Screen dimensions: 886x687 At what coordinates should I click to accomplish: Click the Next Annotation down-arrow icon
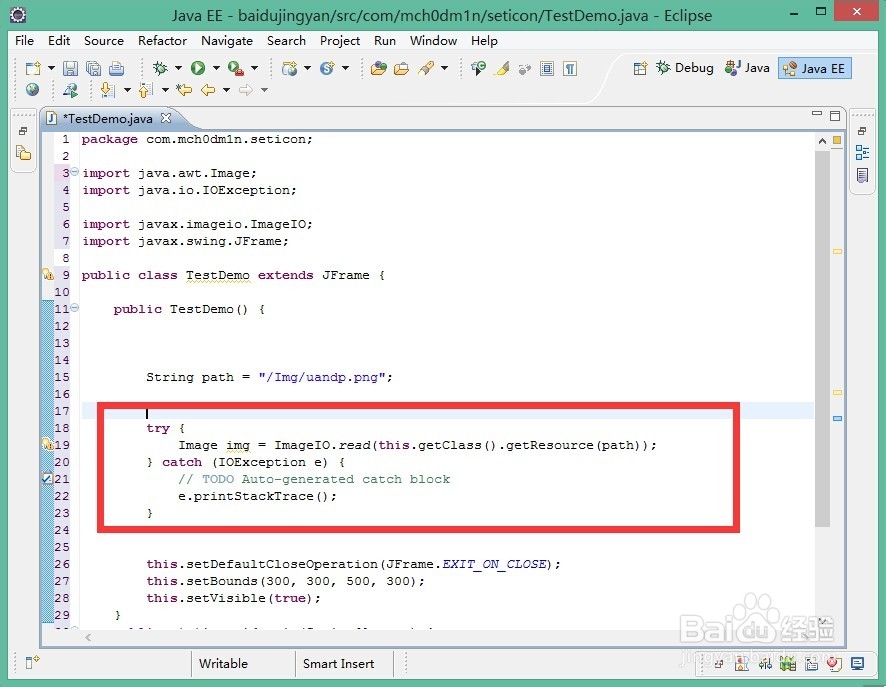pyautogui.click(x=107, y=89)
